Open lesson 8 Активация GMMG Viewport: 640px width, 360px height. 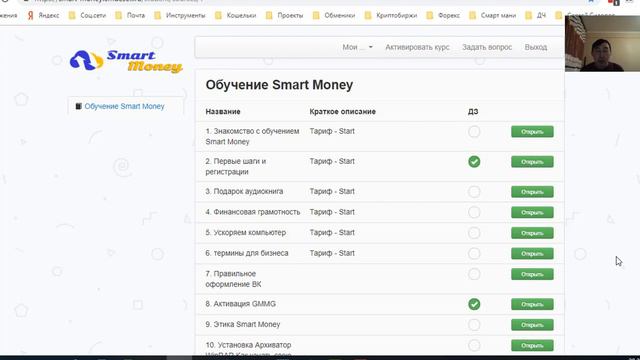(532, 304)
